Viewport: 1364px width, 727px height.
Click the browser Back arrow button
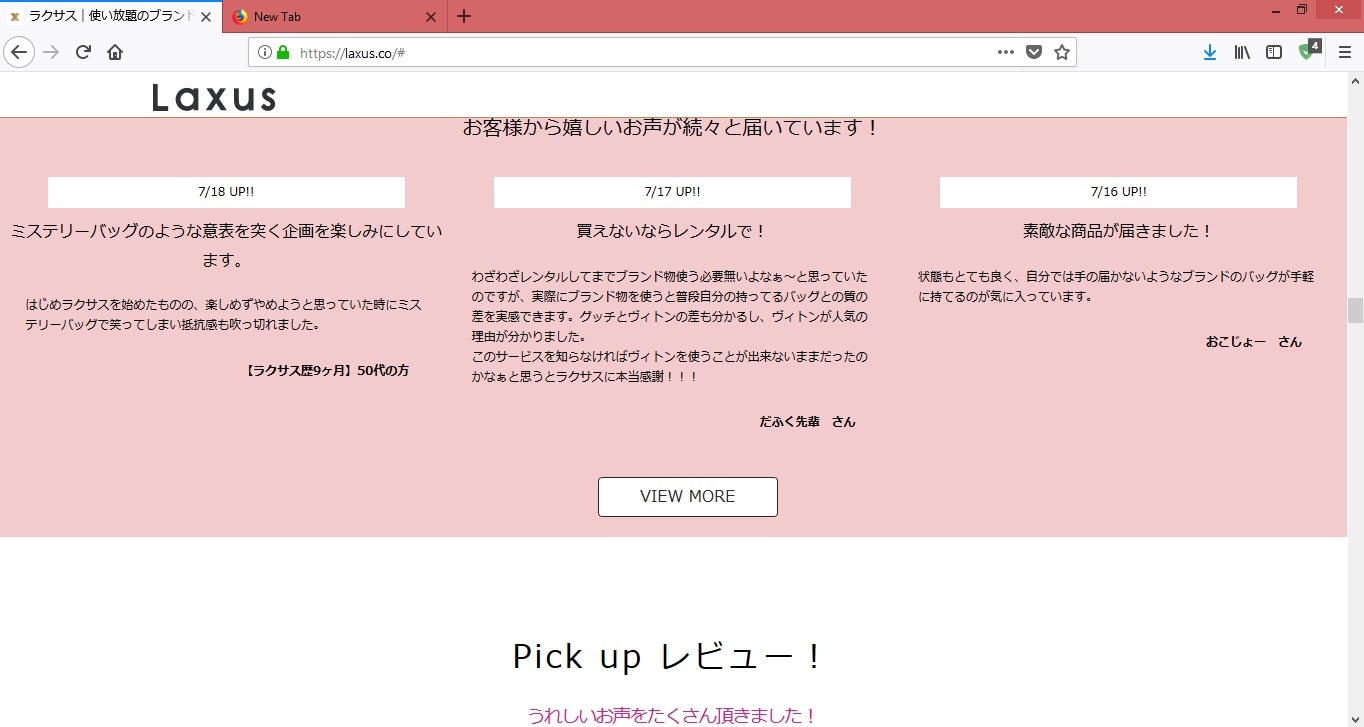(20, 52)
